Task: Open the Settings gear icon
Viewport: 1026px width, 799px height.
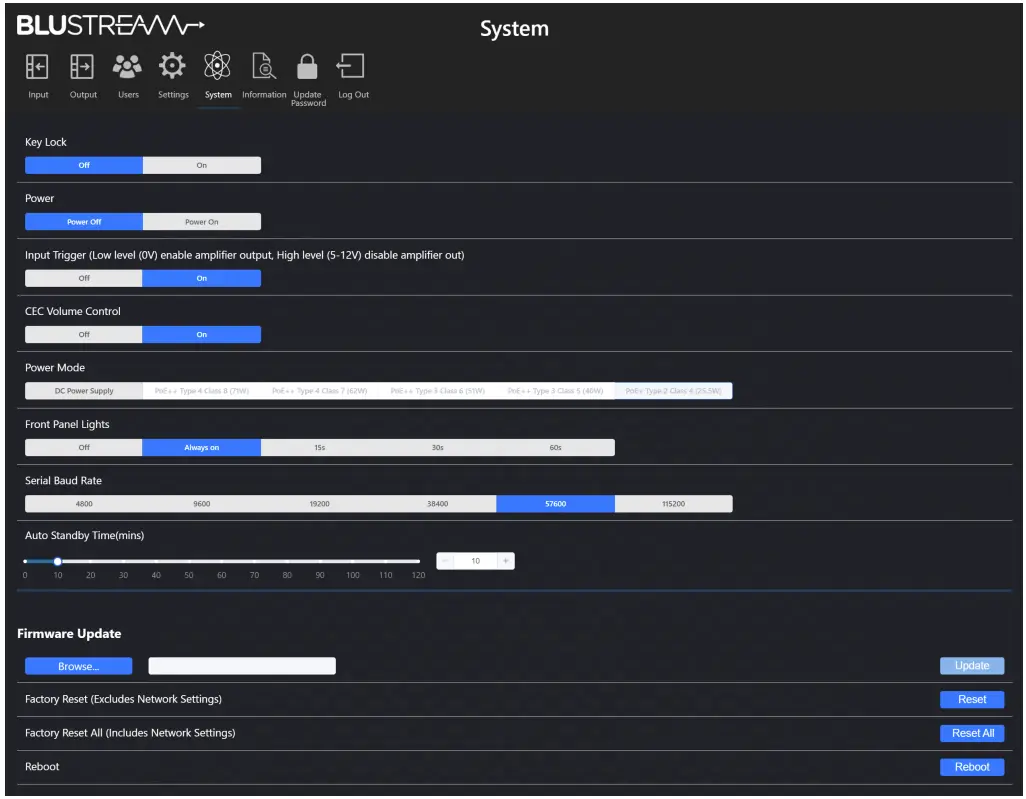Action: coord(172,66)
